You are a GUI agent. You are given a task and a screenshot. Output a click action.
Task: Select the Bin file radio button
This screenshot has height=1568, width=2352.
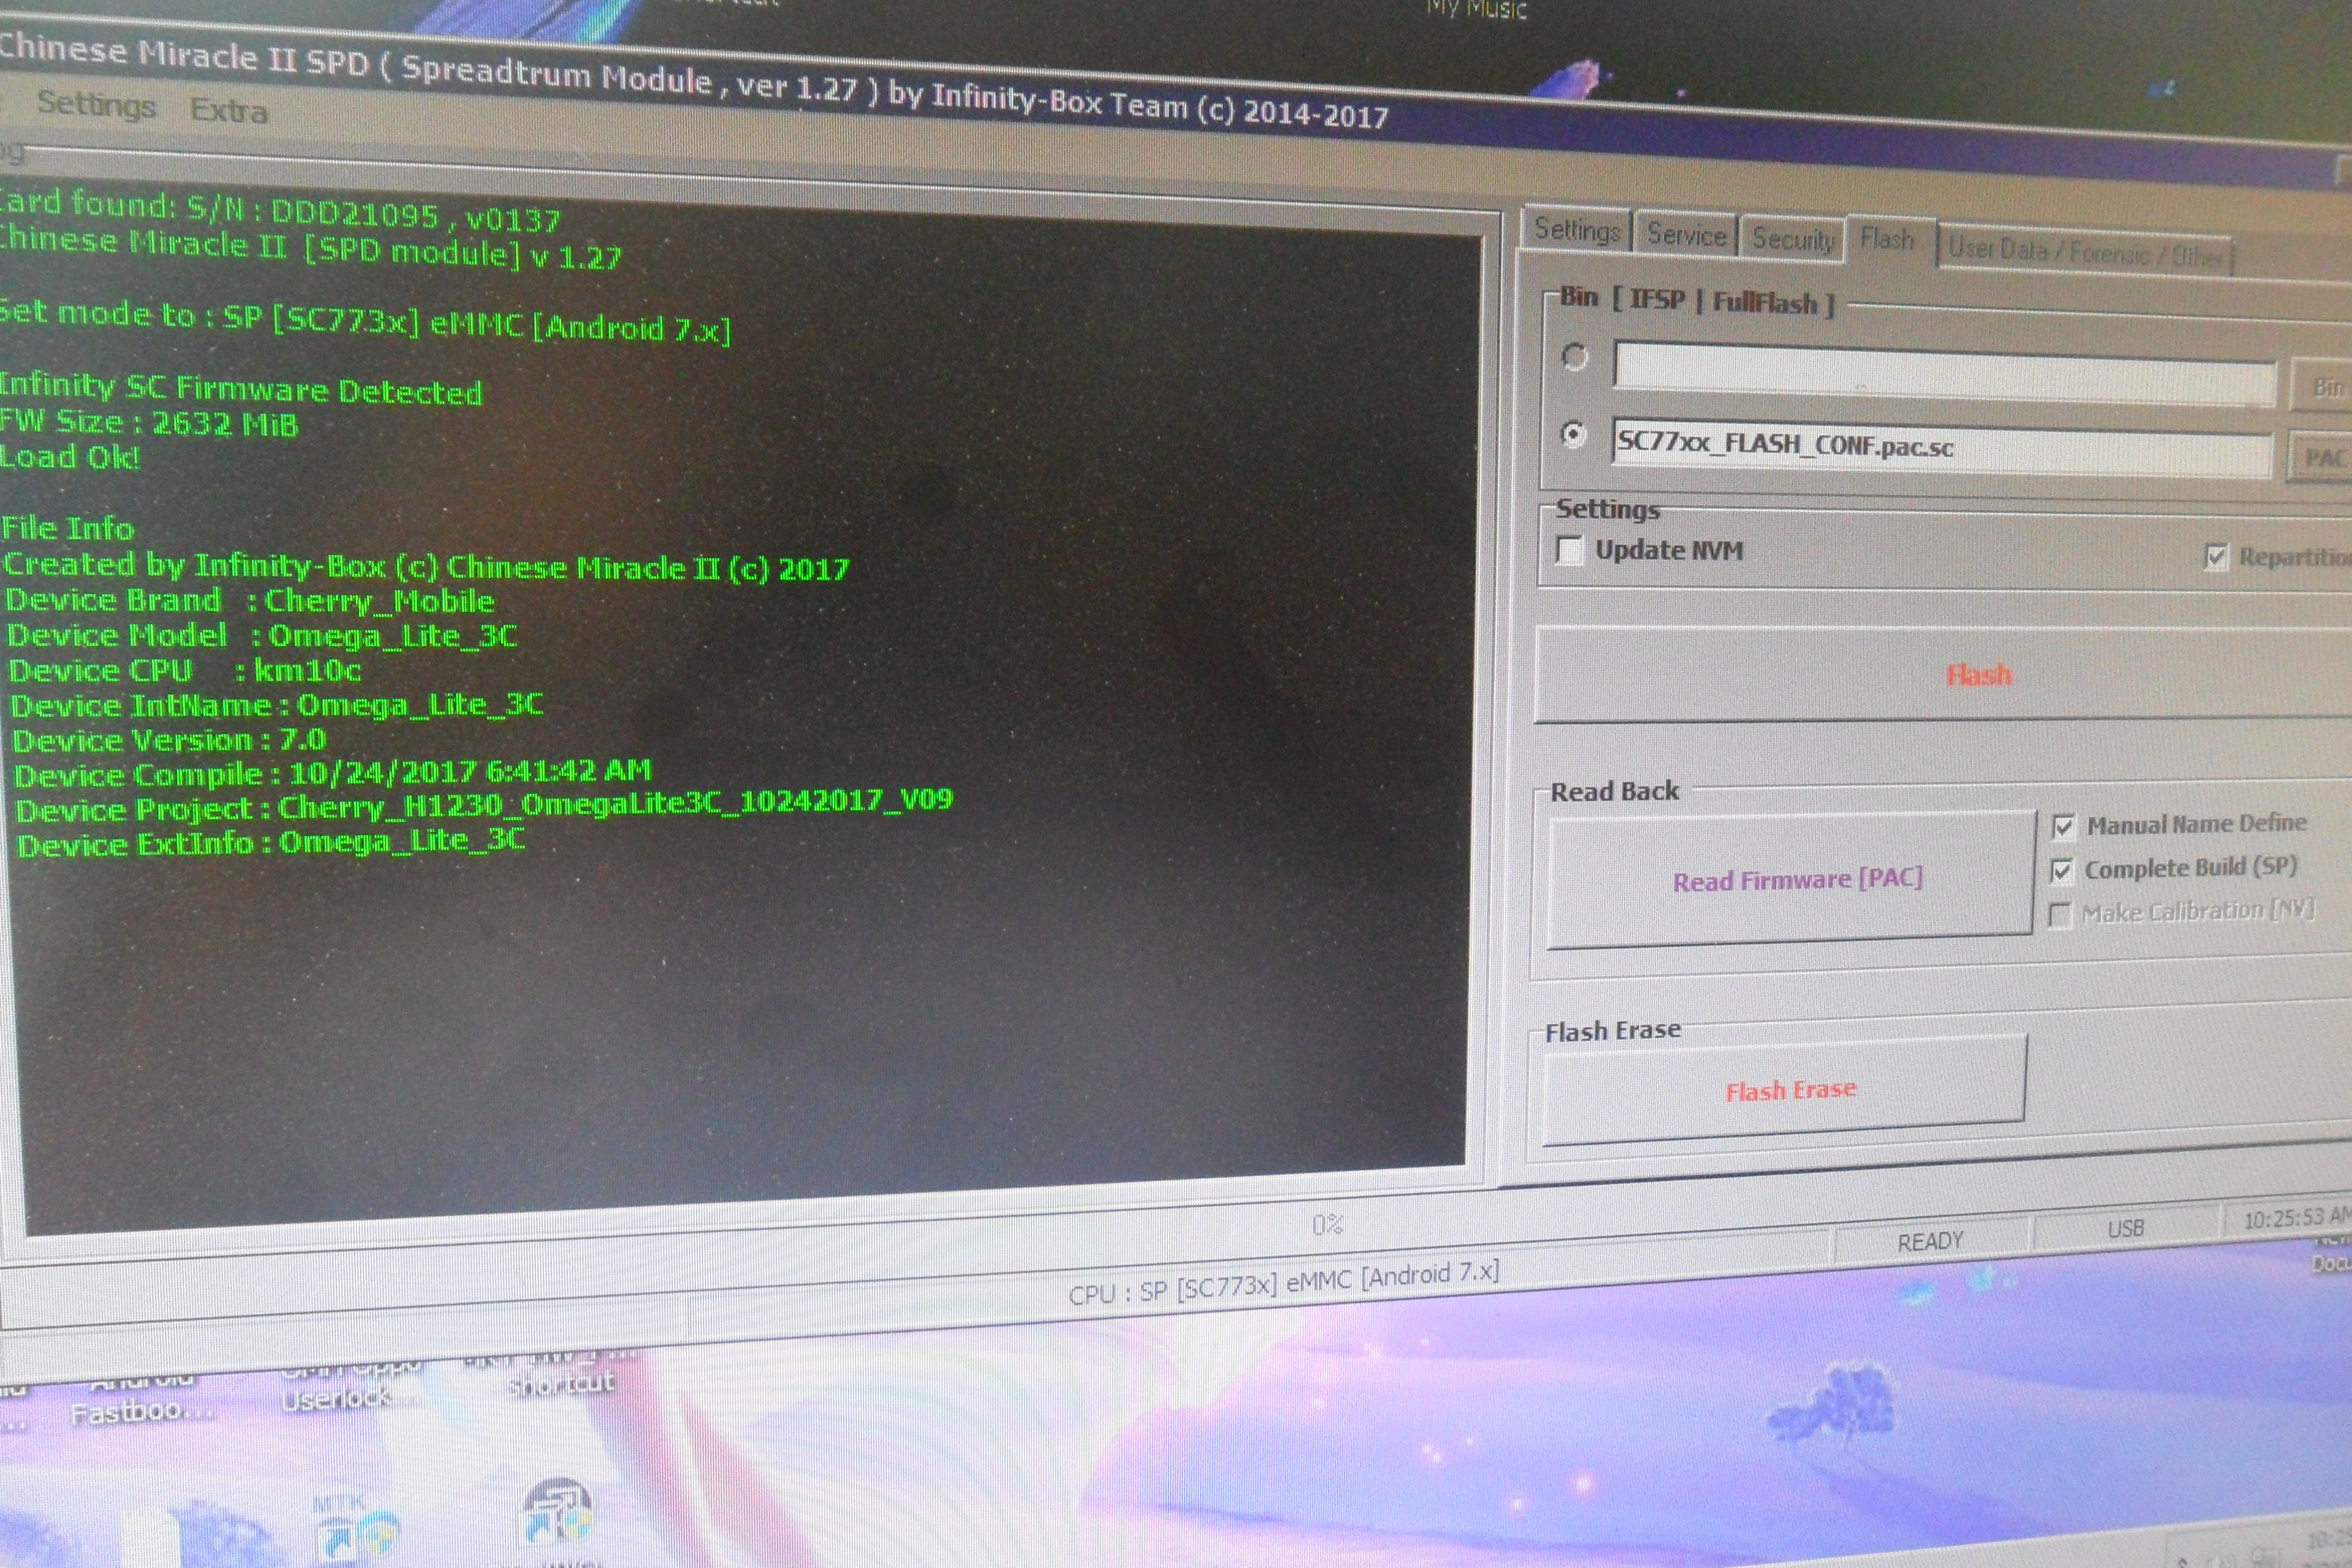click(1574, 357)
